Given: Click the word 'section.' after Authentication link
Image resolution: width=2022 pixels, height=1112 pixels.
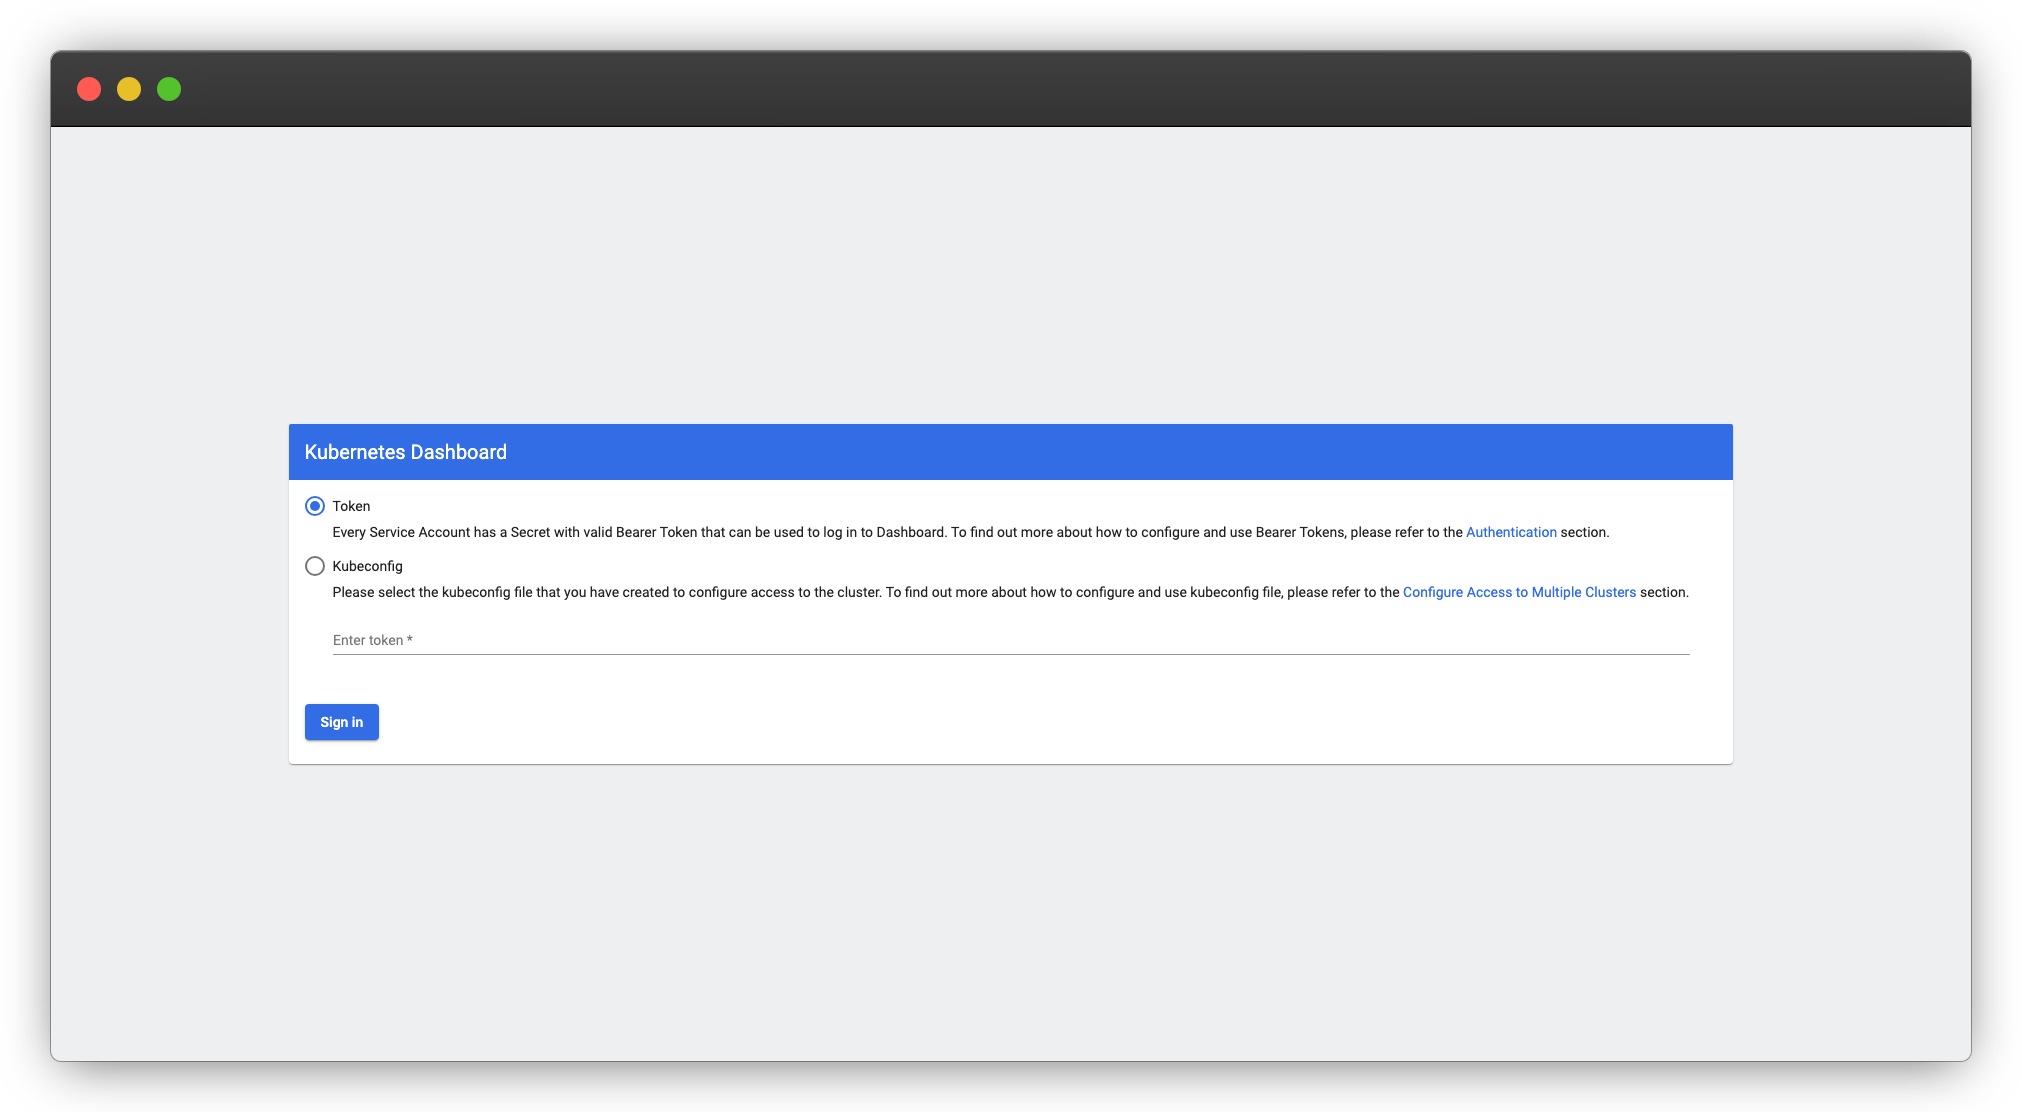Looking at the screenshot, I should 1584,532.
